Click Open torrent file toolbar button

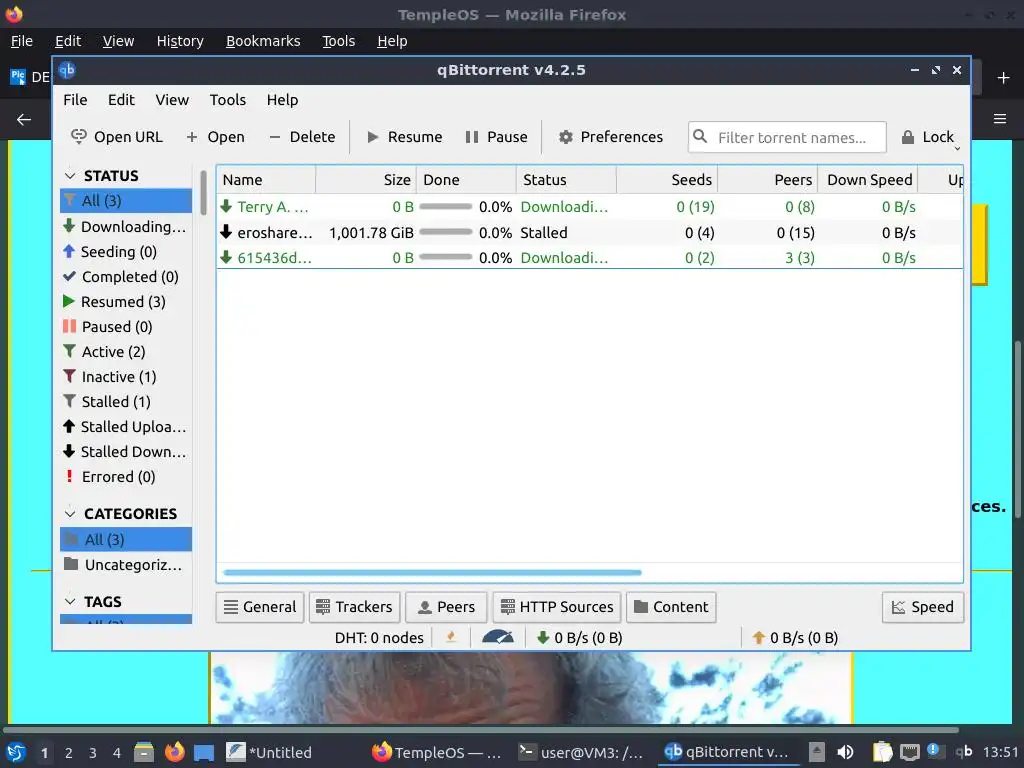pos(216,137)
